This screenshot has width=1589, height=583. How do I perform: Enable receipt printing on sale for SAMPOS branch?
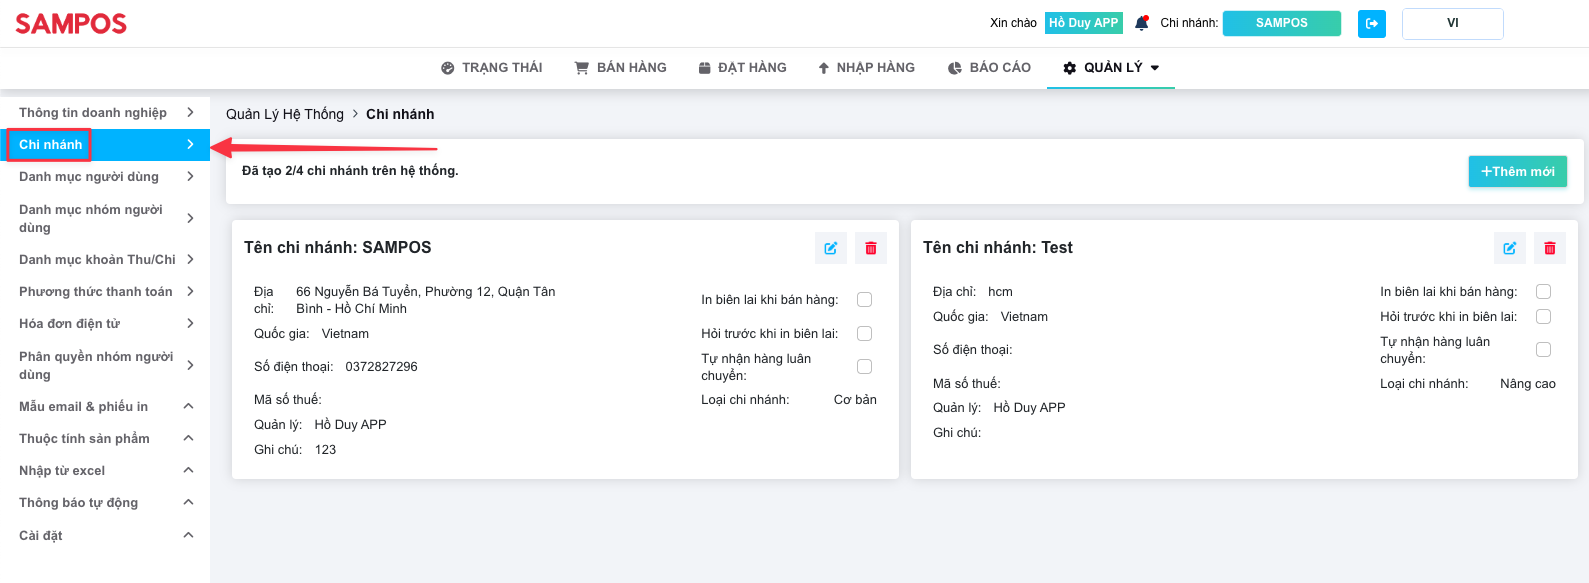point(865,299)
